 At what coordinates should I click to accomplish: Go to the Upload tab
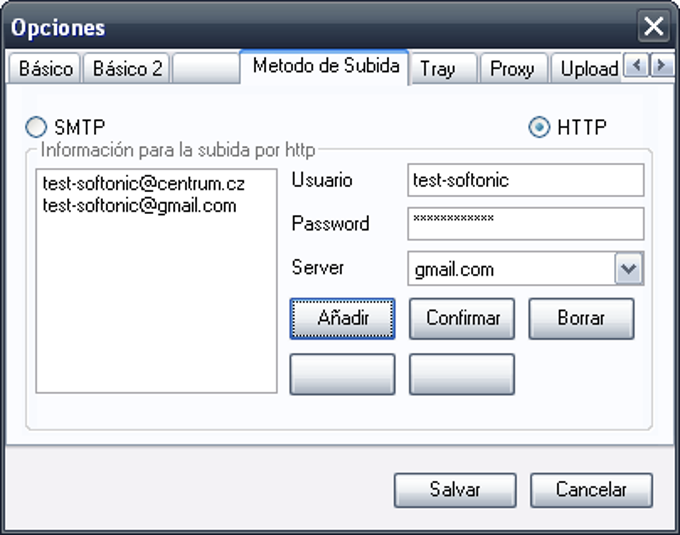tap(586, 69)
